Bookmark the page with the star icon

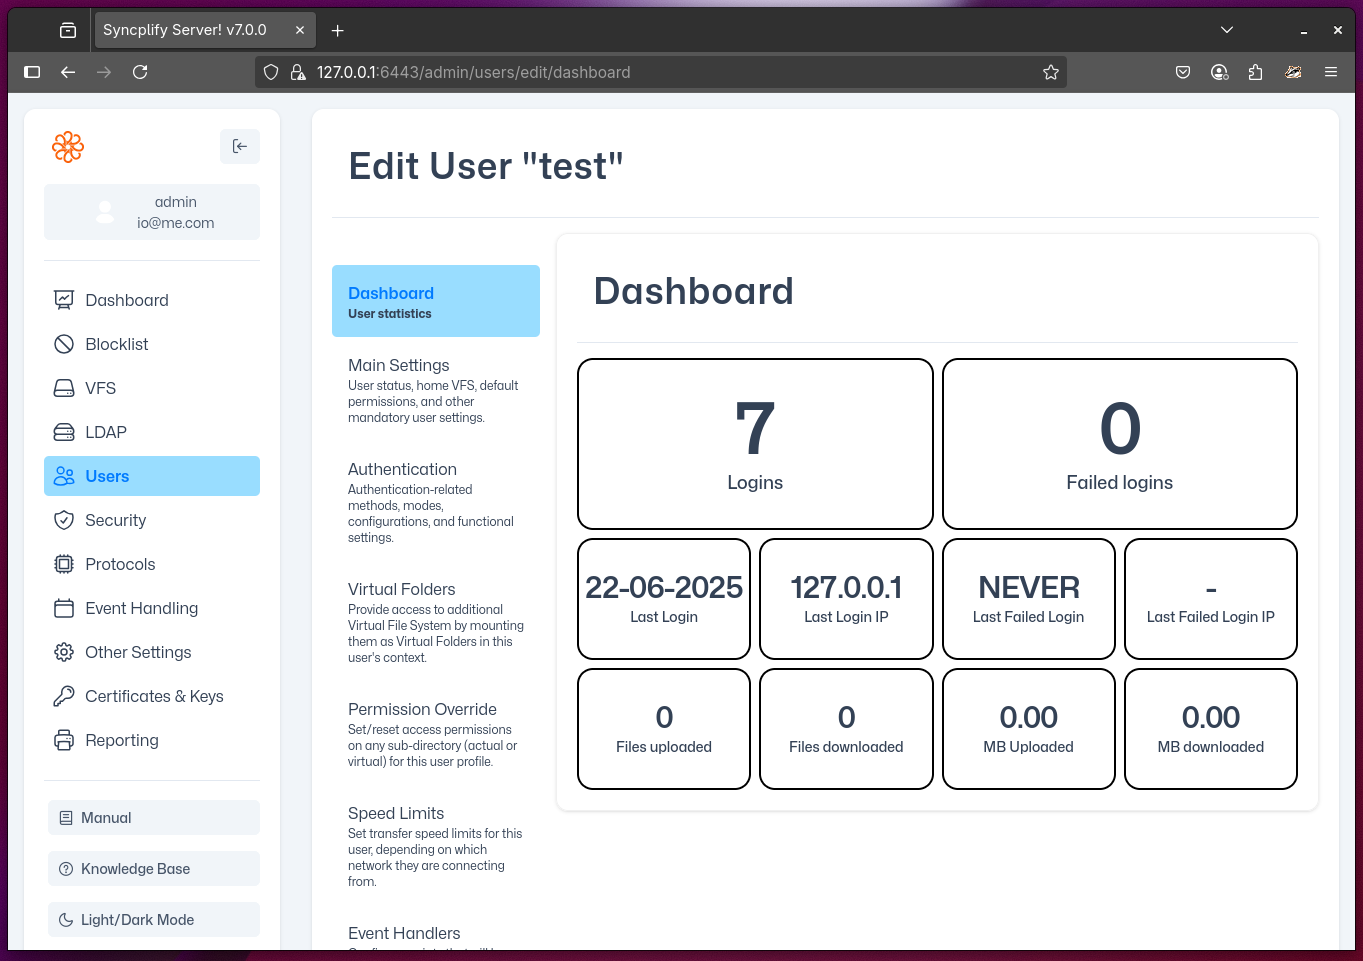point(1051,72)
